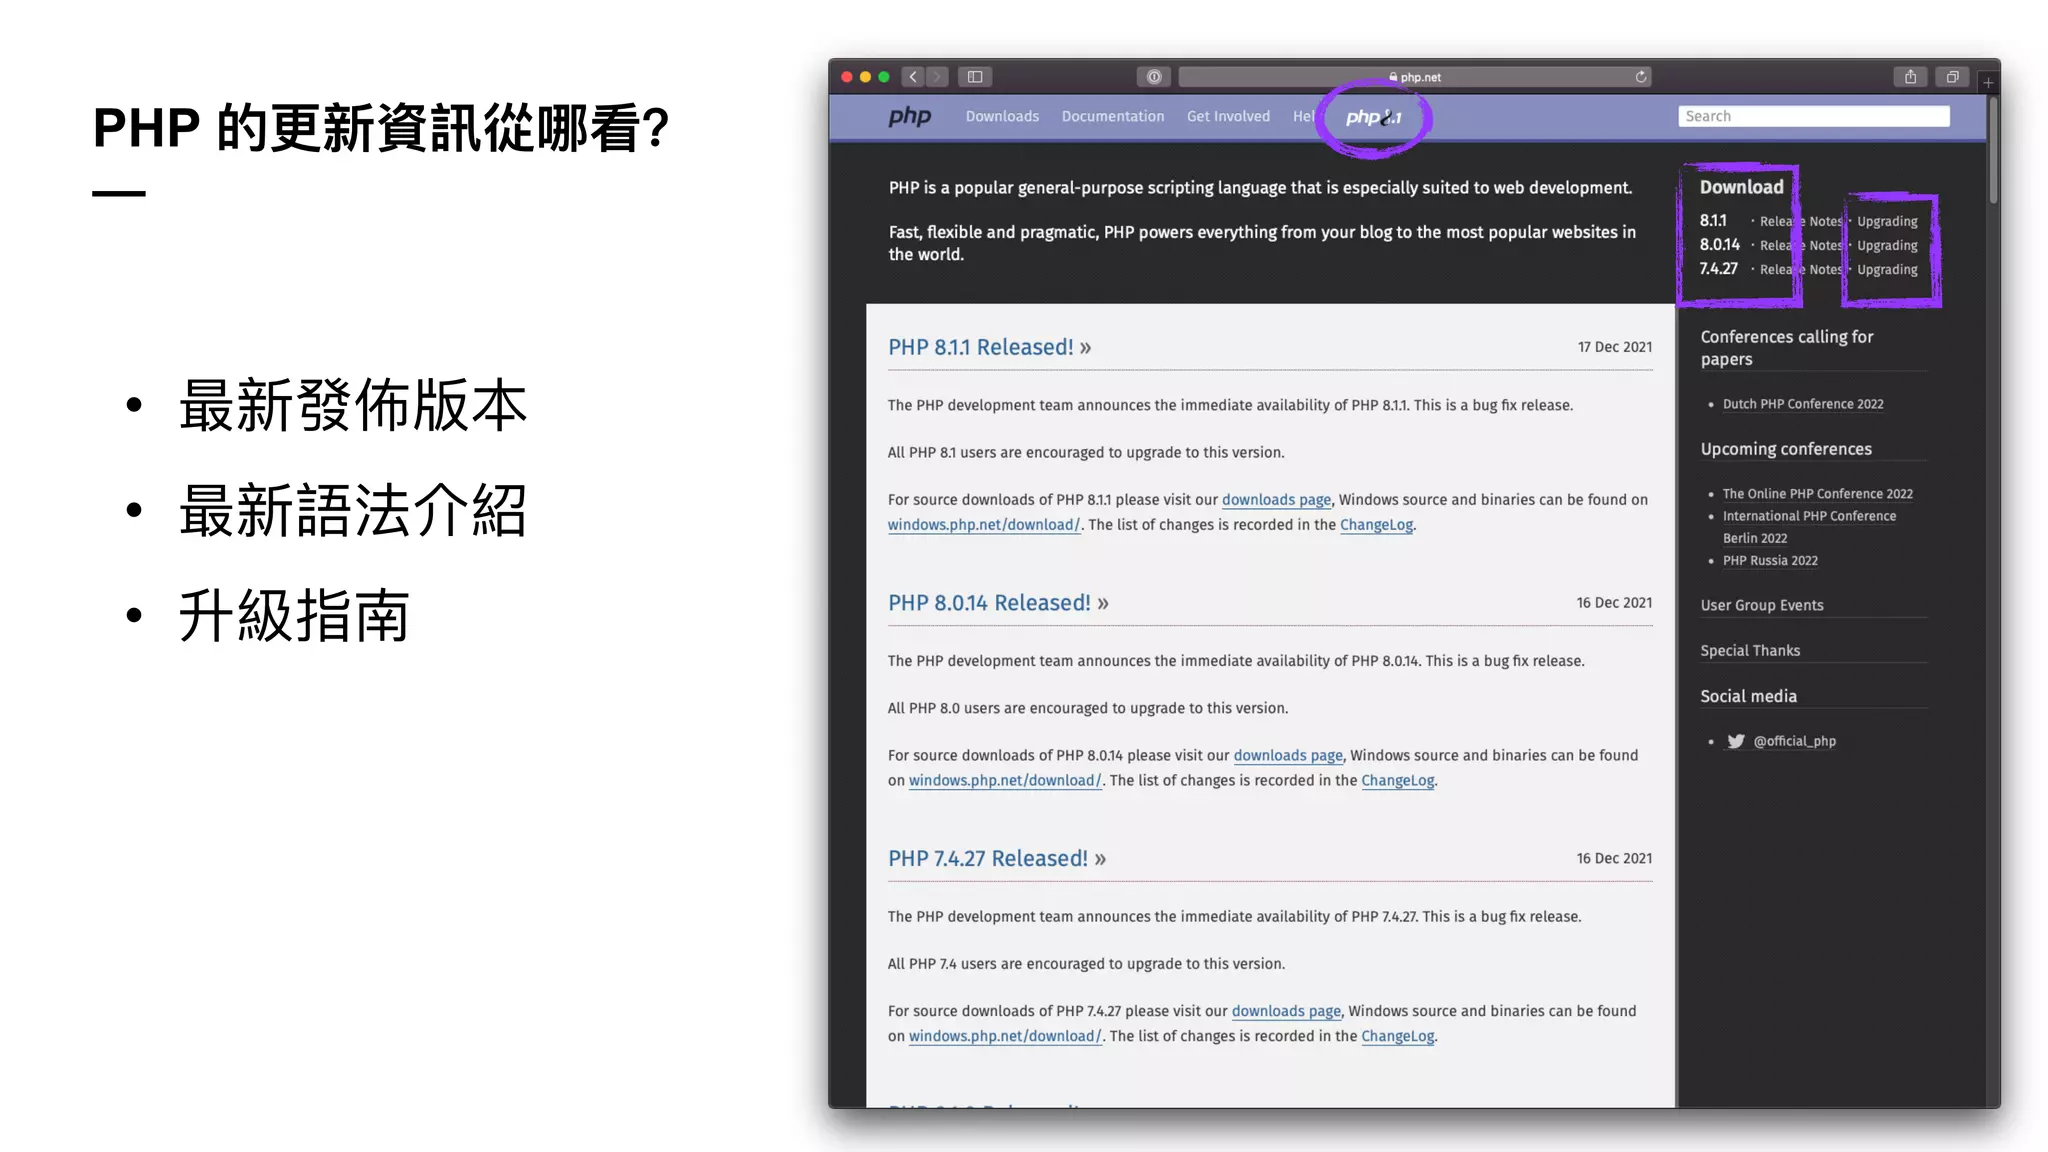
Task: Click the Twitter bird icon under Social media
Action: pos(1736,741)
